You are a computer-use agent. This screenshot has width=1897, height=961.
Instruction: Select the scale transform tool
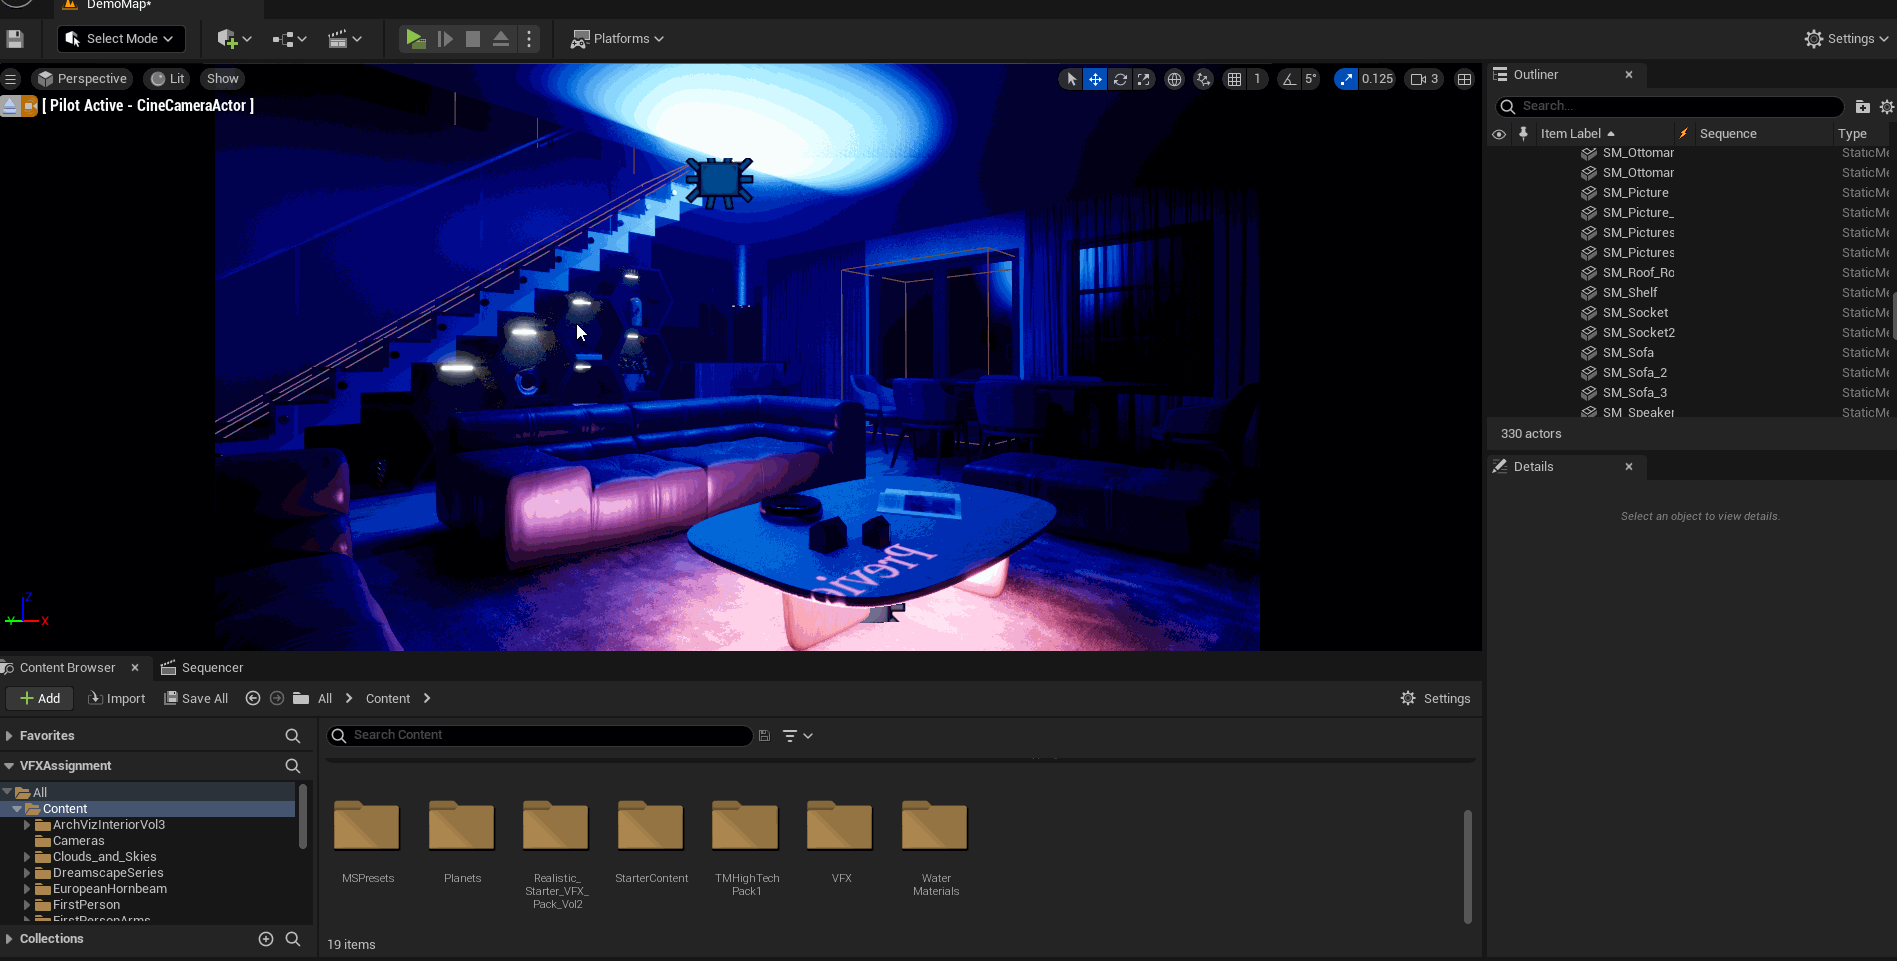tap(1144, 79)
